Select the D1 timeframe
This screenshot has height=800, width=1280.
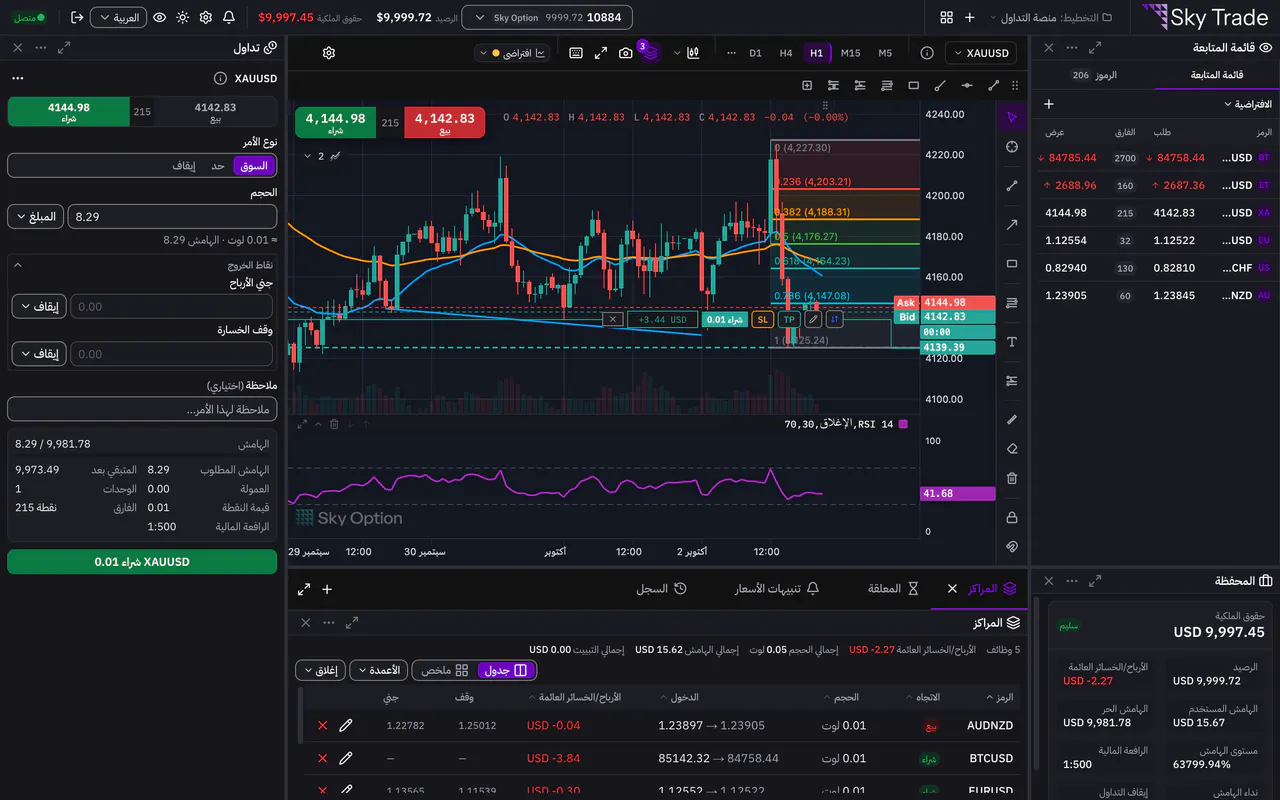click(755, 53)
